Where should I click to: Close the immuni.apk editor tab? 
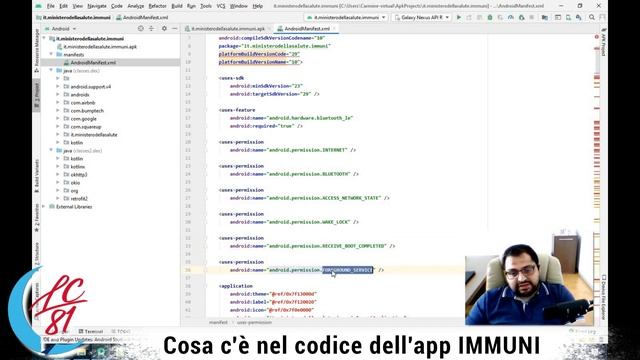click(x=269, y=29)
